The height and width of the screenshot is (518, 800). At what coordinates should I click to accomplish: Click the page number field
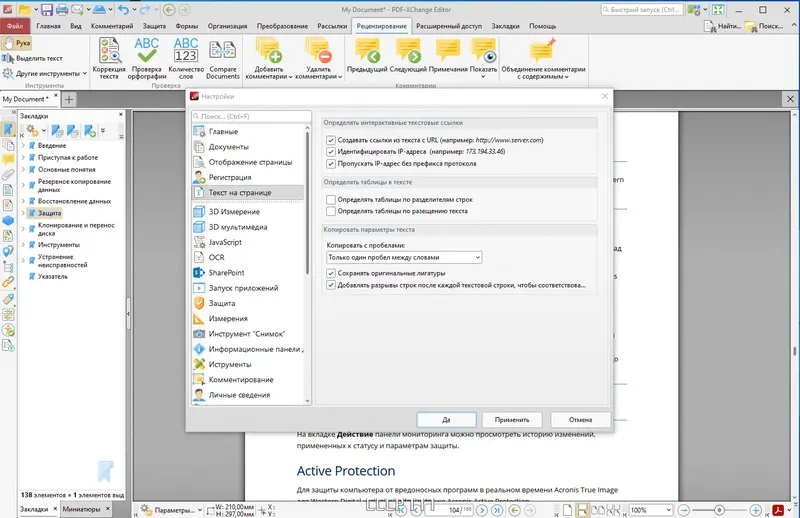click(449, 510)
